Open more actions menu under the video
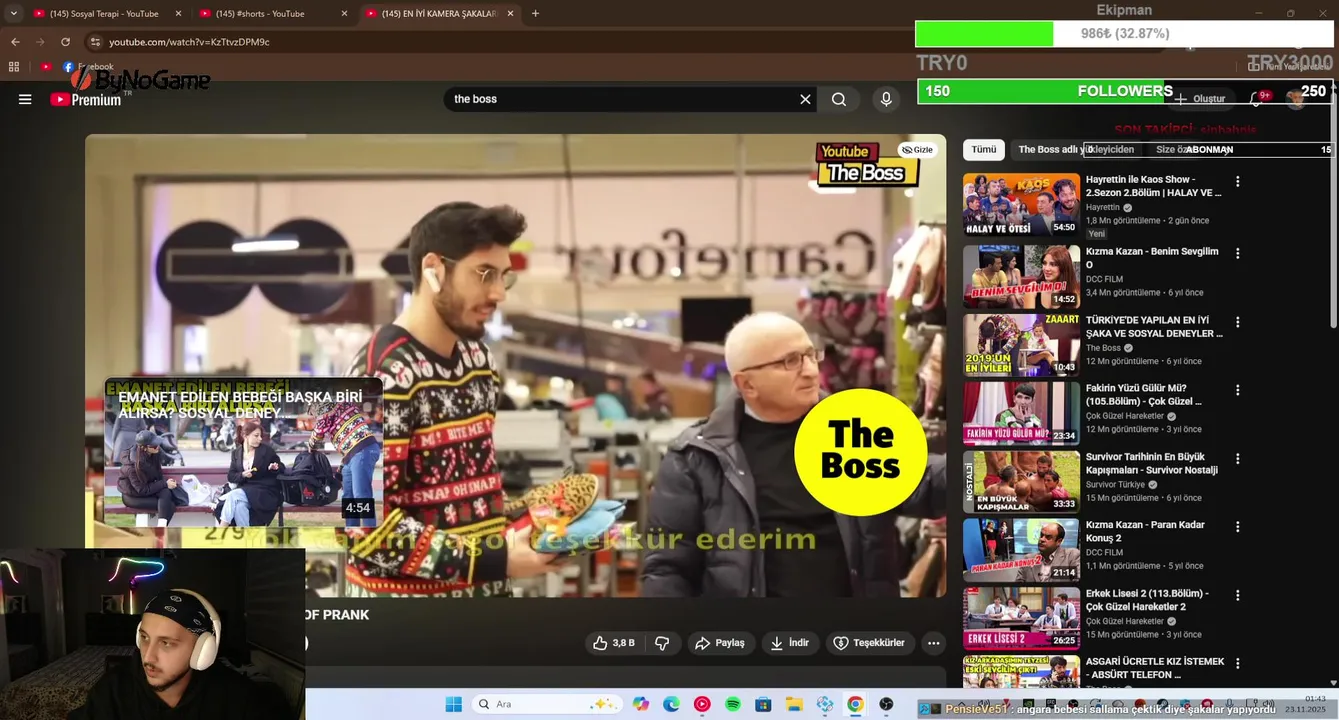This screenshot has width=1339, height=720. click(x=933, y=643)
